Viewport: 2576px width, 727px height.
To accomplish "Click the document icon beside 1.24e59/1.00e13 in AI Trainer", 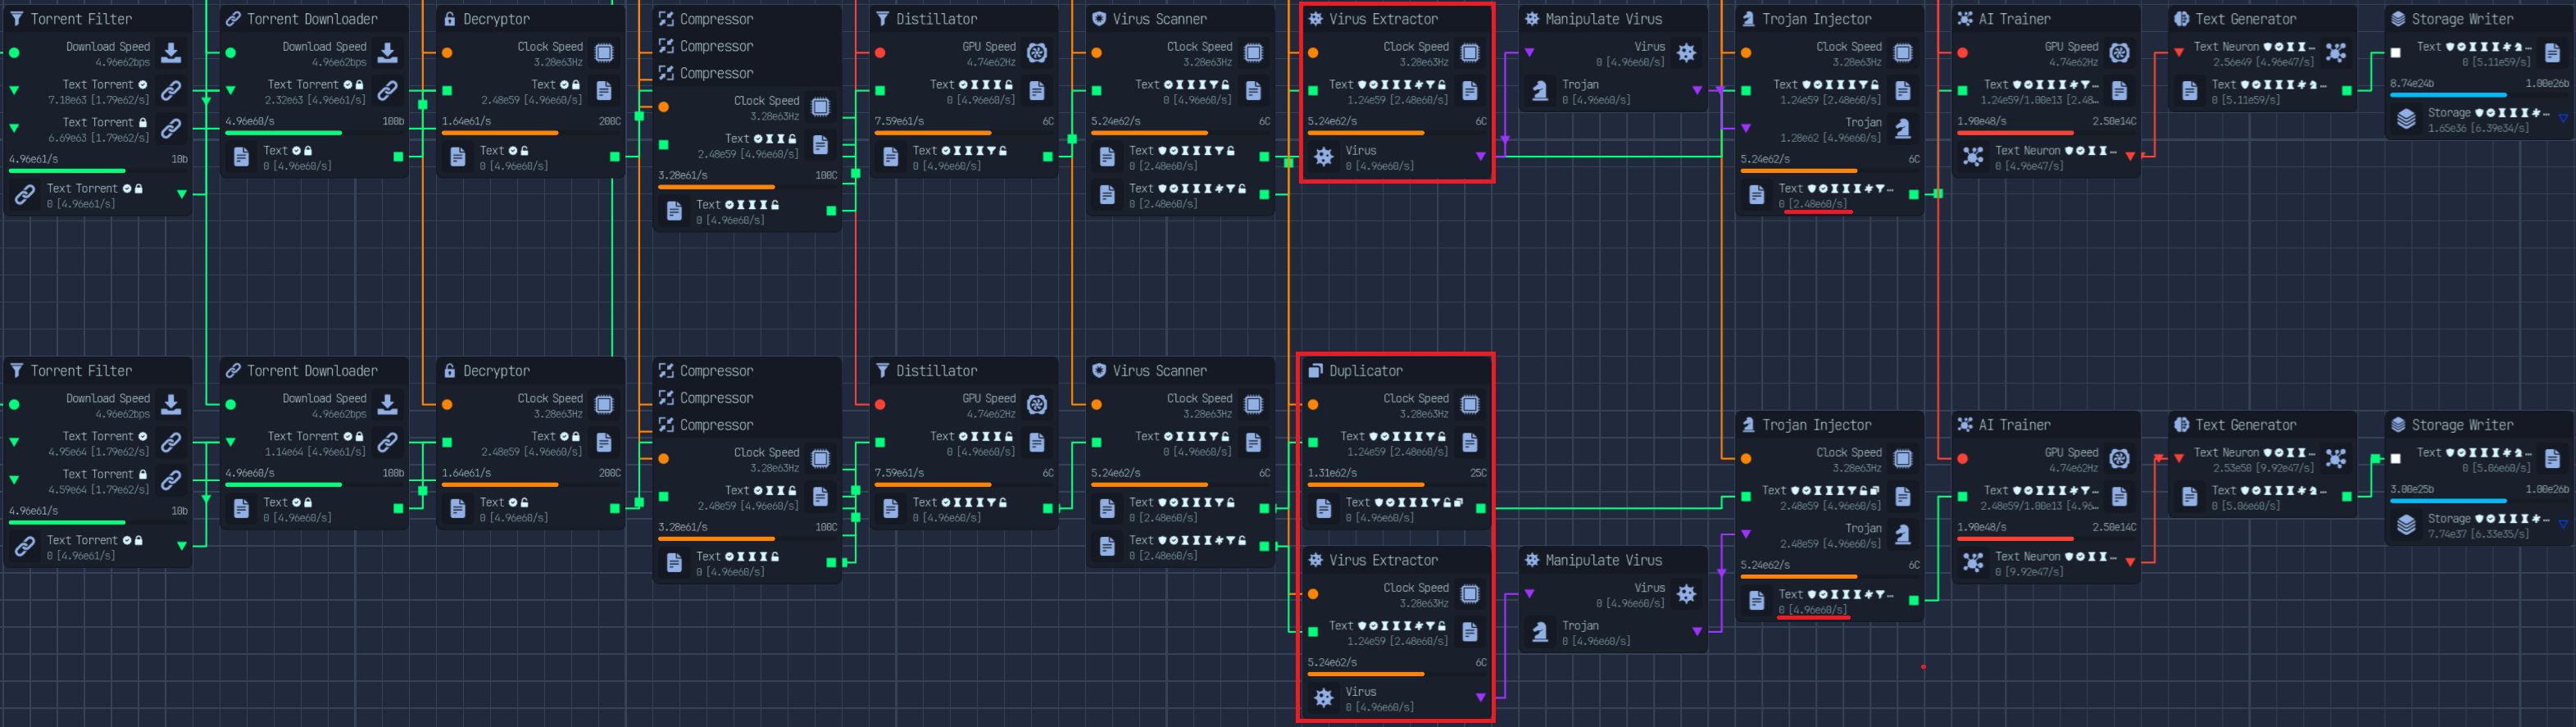I will click(2120, 91).
